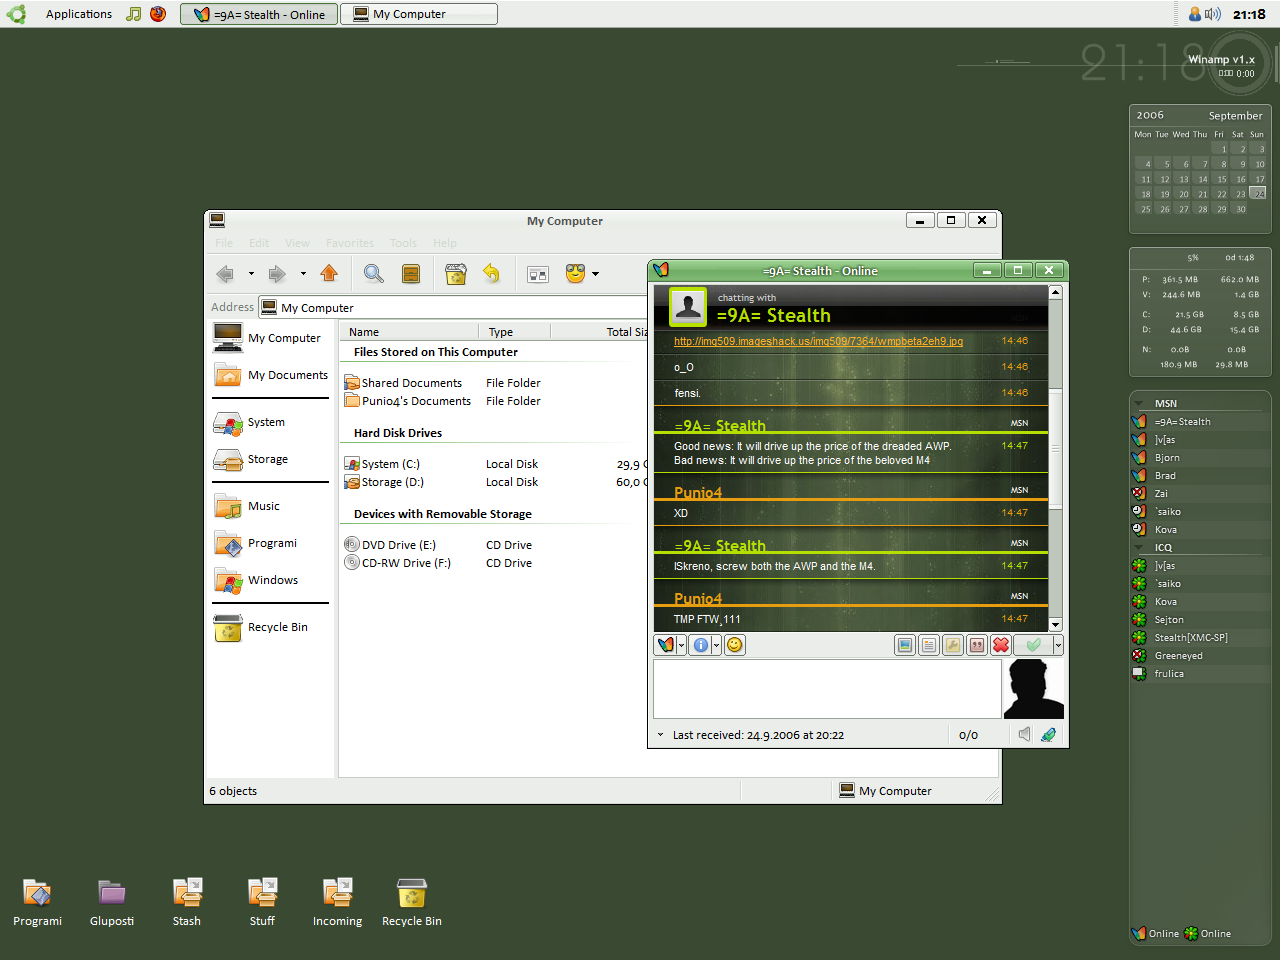The height and width of the screenshot is (960, 1280).
Task: Go up one level with orange arrow
Action: [x=329, y=274]
